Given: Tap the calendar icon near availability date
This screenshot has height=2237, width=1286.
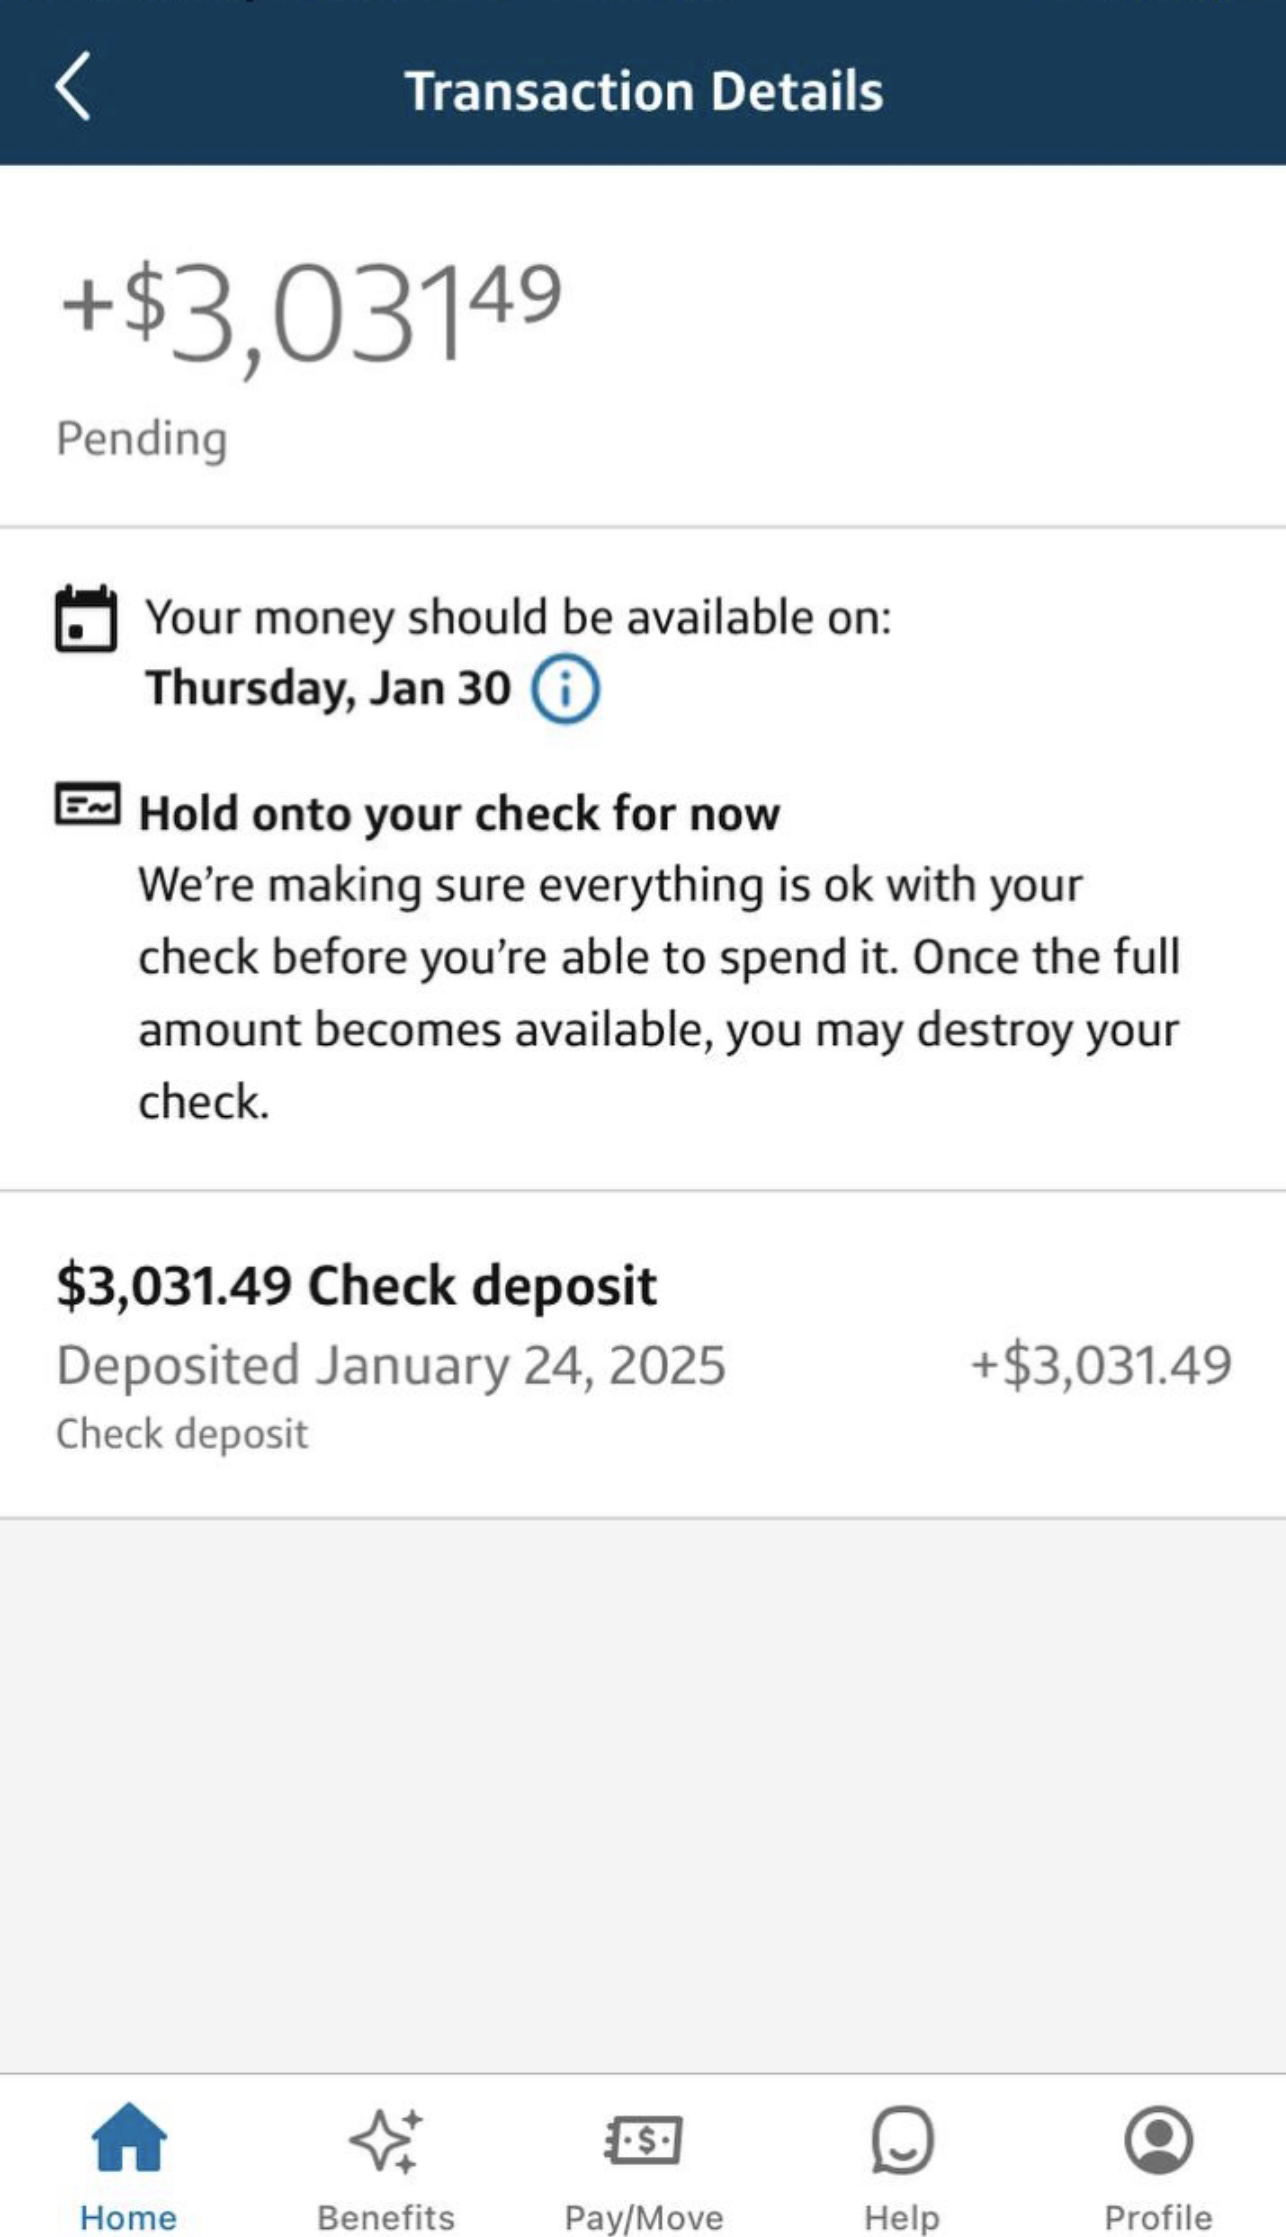Looking at the screenshot, I should (x=85, y=620).
